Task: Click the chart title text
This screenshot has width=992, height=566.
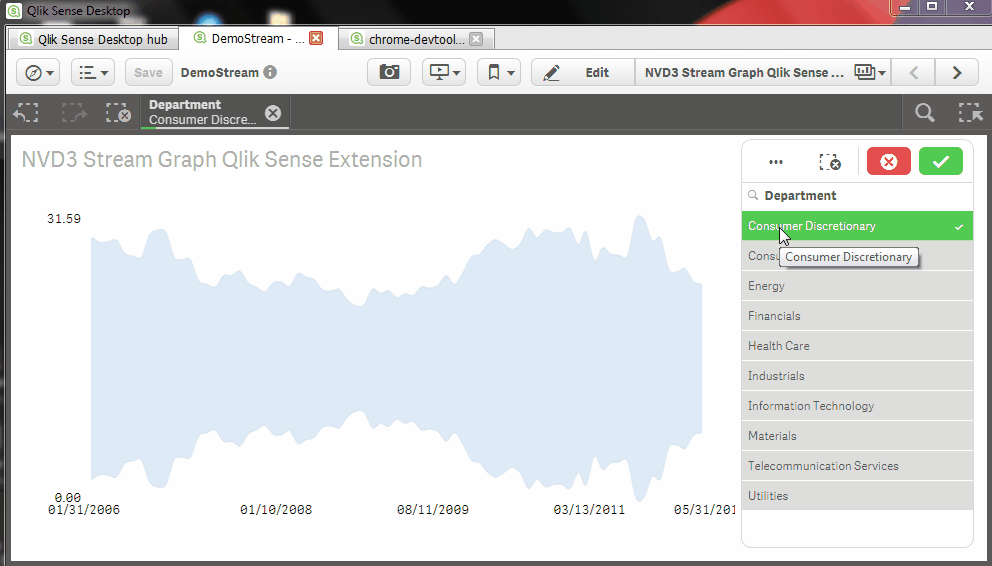Action: point(222,159)
